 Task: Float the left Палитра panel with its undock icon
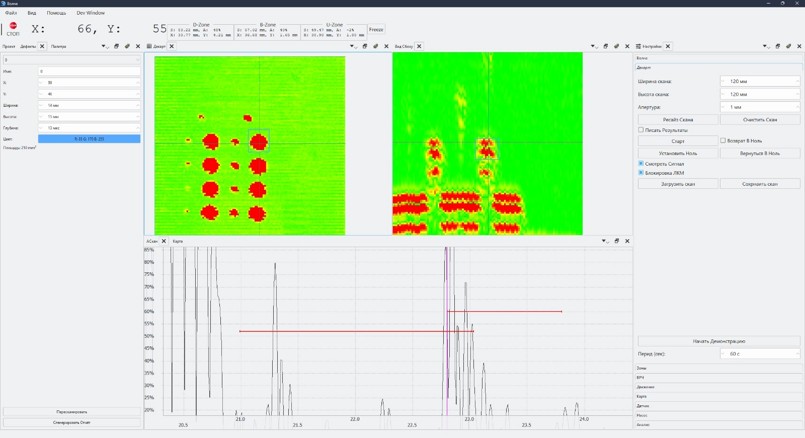pos(116,46)
